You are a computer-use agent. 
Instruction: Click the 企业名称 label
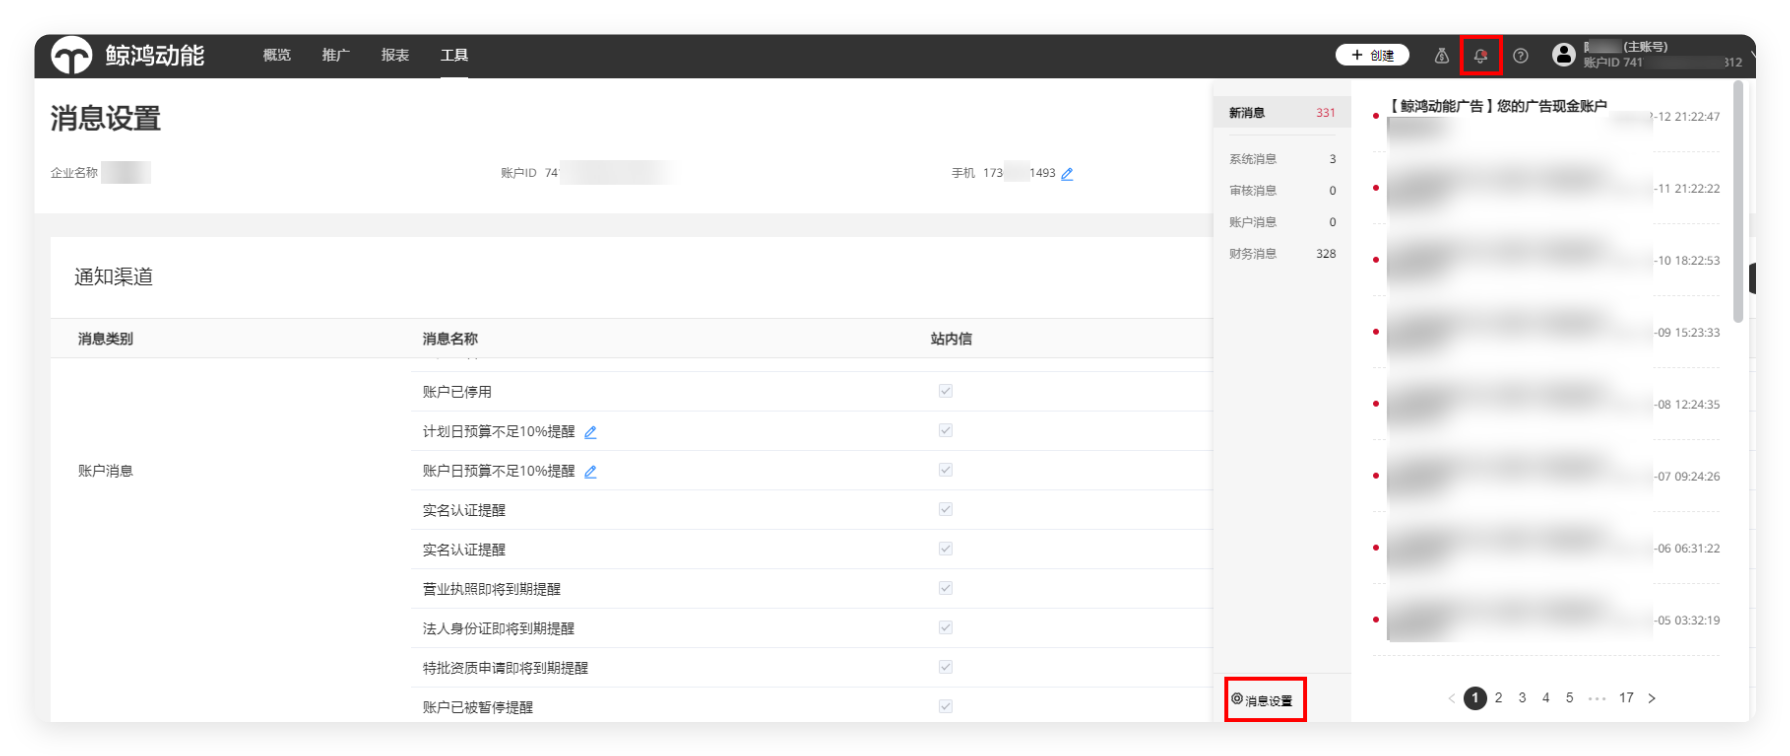point(74,173)
